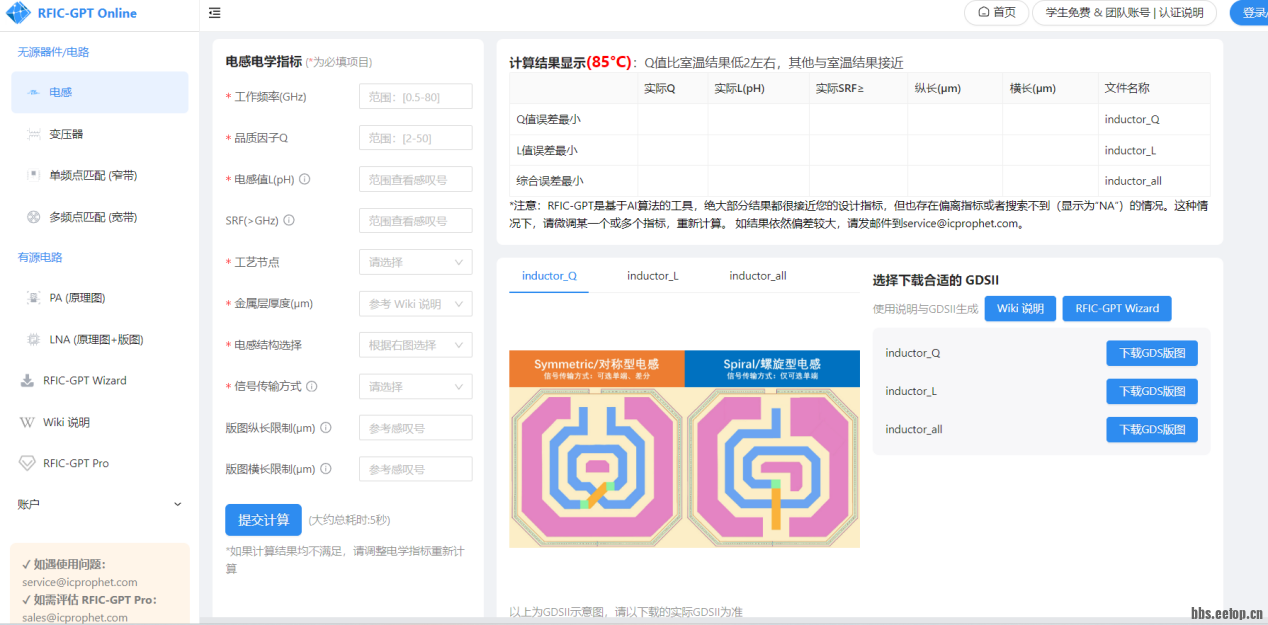The width and height of the screenshot is (1268, 625).
Task: Click the LNA chip icon in sidebar
Action: (33, 340)
